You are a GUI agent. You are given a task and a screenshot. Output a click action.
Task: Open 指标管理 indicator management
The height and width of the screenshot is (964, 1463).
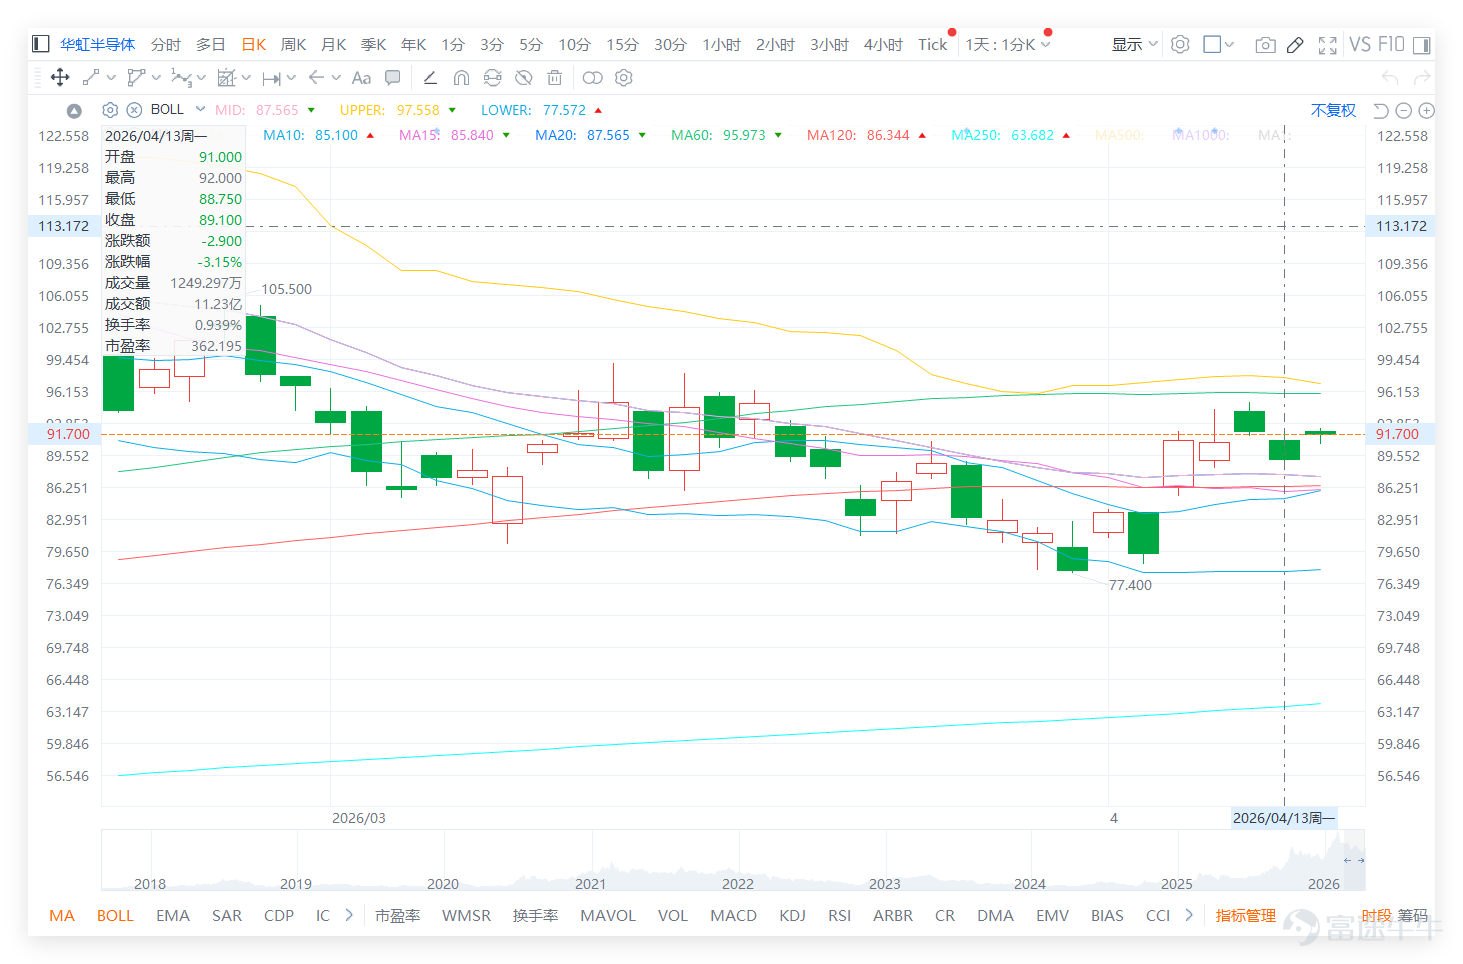tap(1245, 915)
